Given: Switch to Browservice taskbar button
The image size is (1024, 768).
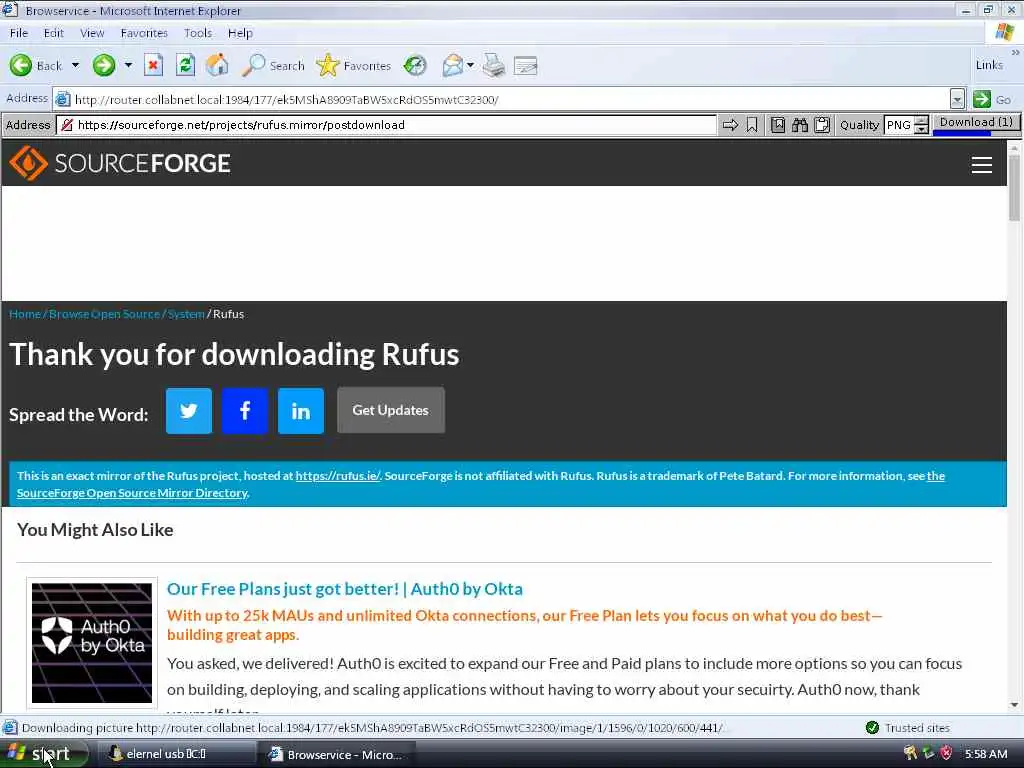Looking at the screenshot, I should (338, 754).
